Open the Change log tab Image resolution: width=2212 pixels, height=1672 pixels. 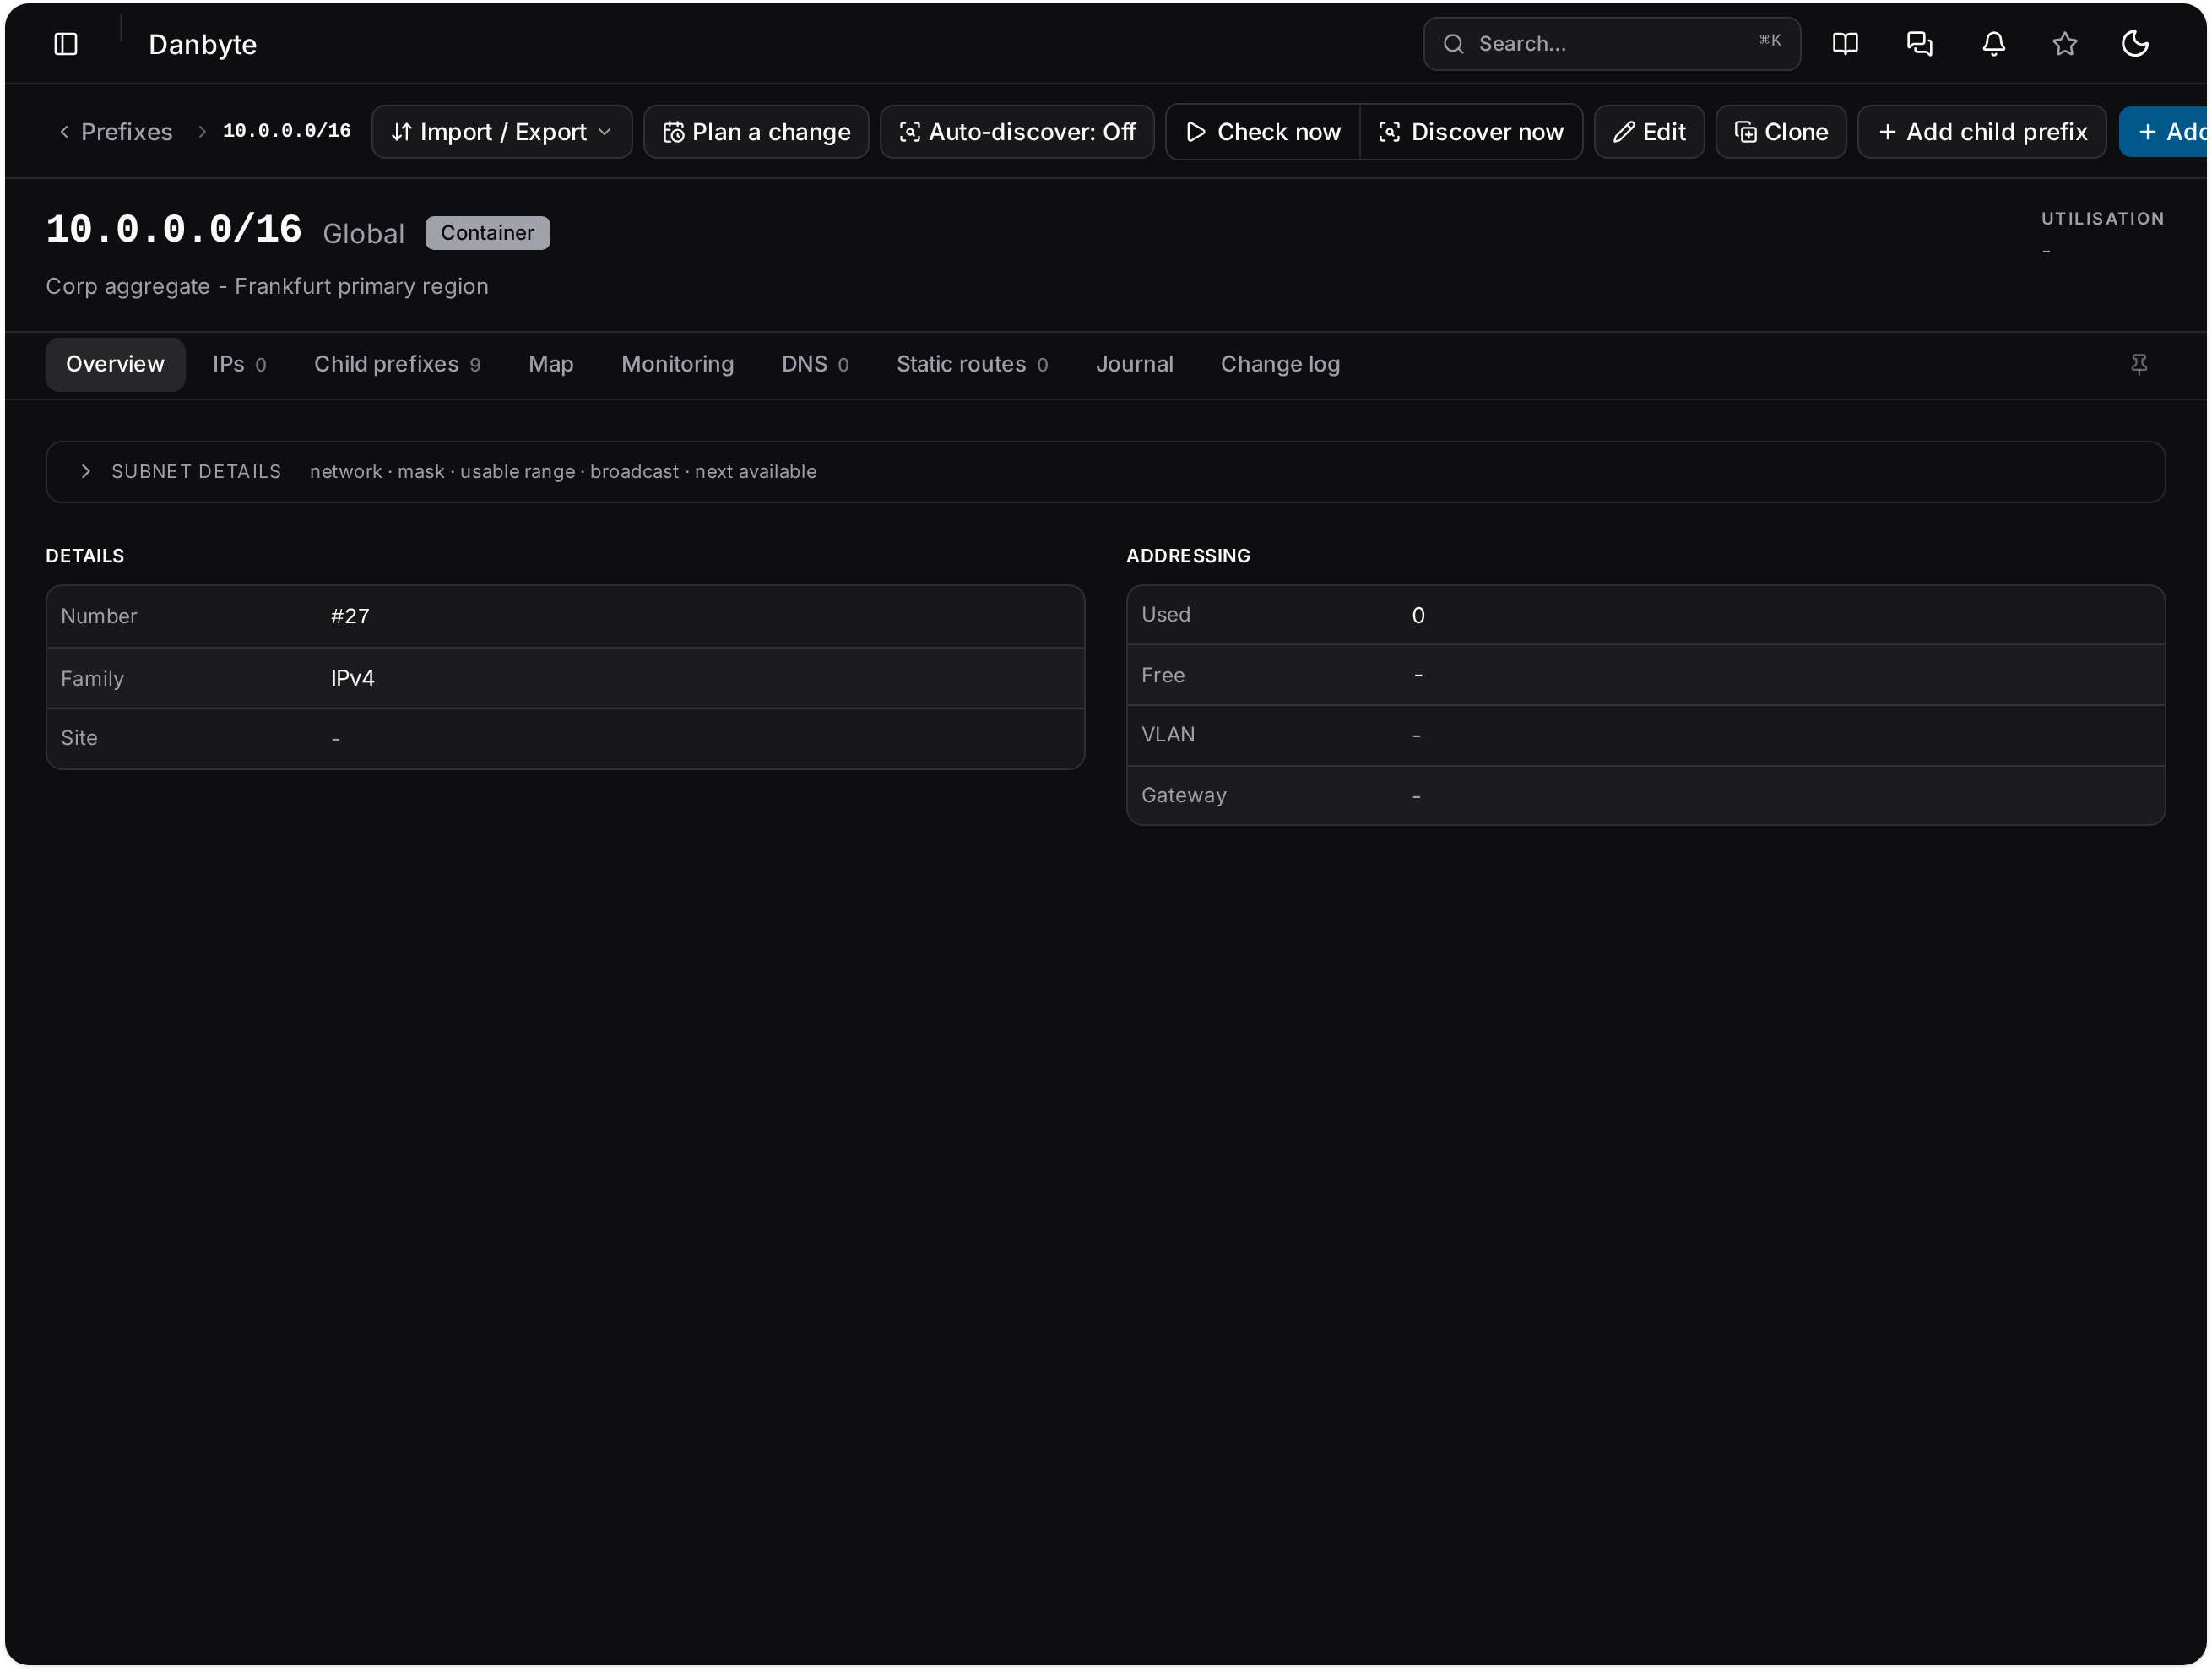tap(1280, 364)
